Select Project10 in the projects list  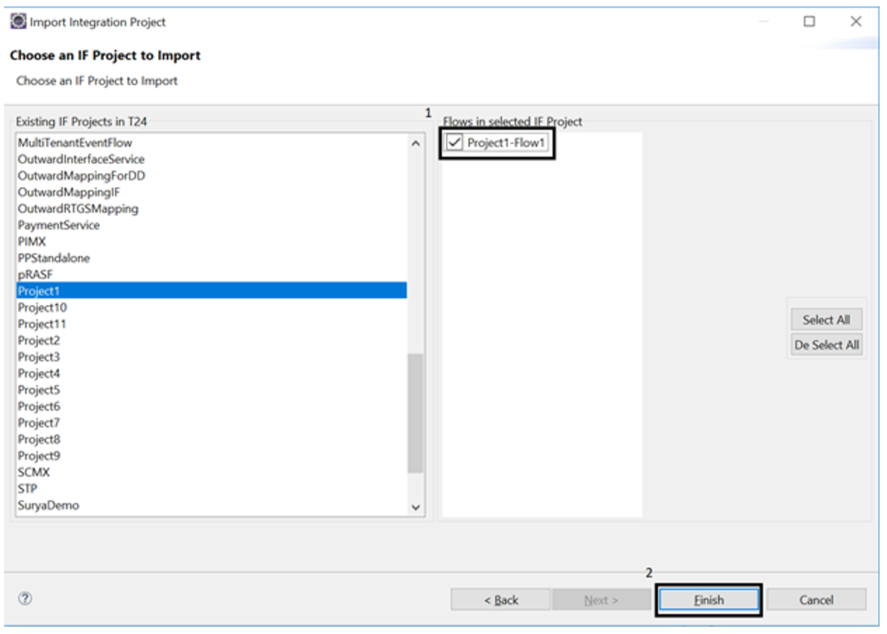[x=42, y=308]
